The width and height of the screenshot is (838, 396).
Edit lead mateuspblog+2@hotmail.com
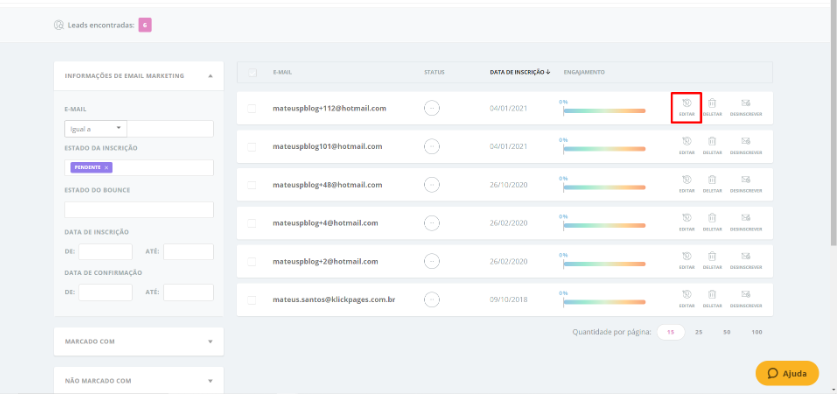pos(686,261)
